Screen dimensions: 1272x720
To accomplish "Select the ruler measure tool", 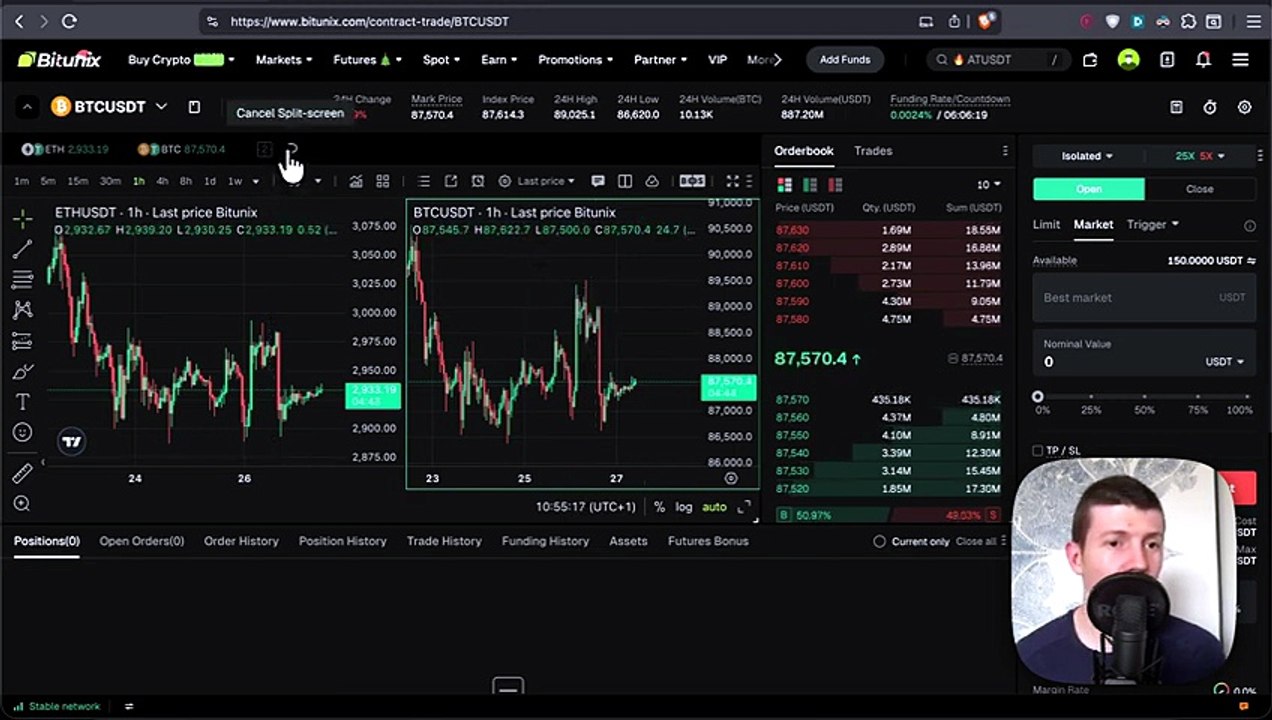I will click(22, 474).
